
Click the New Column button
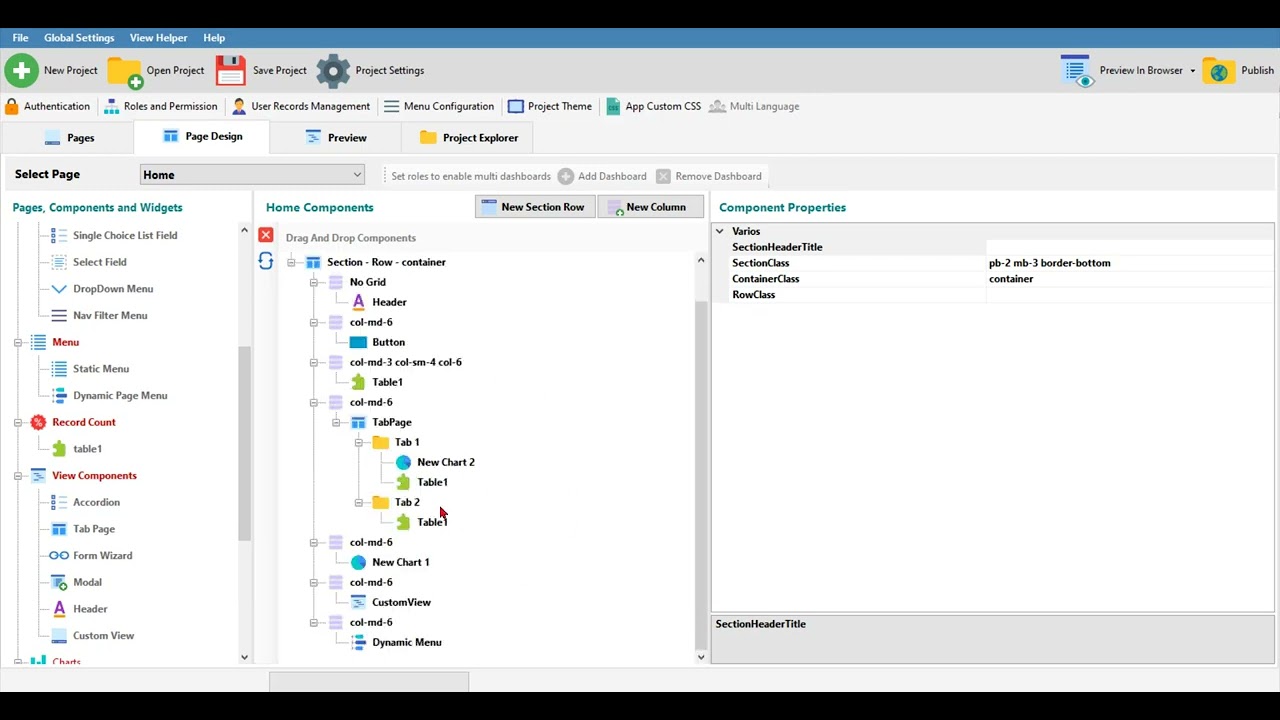[650, 207]
